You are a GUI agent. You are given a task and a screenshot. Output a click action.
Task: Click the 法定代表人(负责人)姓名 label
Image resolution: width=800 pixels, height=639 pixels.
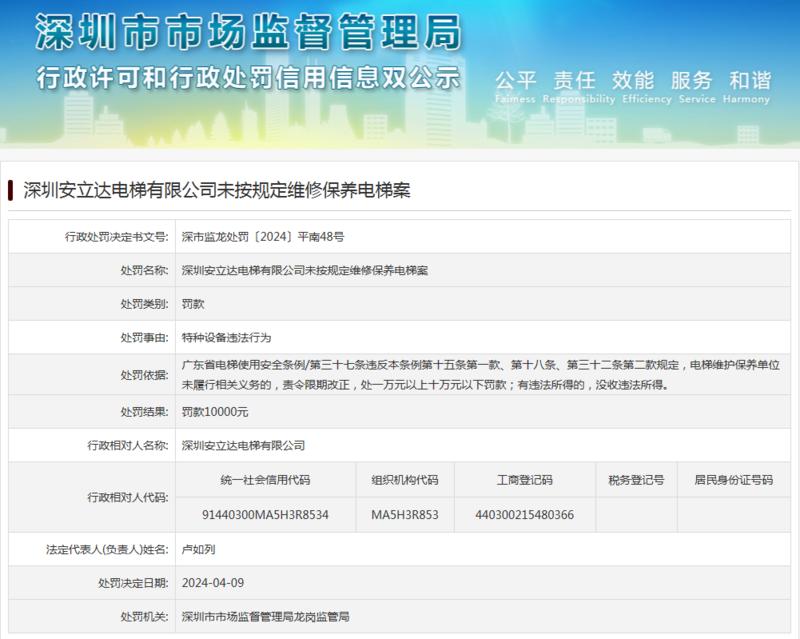click(107, 549)
